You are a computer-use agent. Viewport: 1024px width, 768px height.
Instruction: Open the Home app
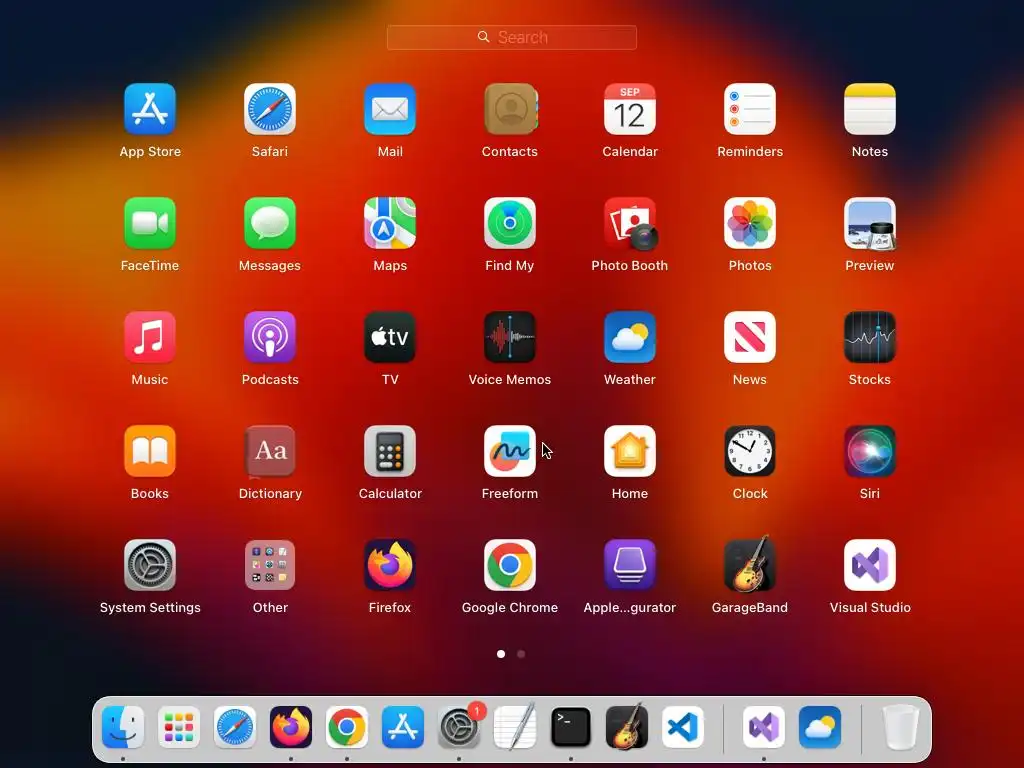click(x=630, y=451)
